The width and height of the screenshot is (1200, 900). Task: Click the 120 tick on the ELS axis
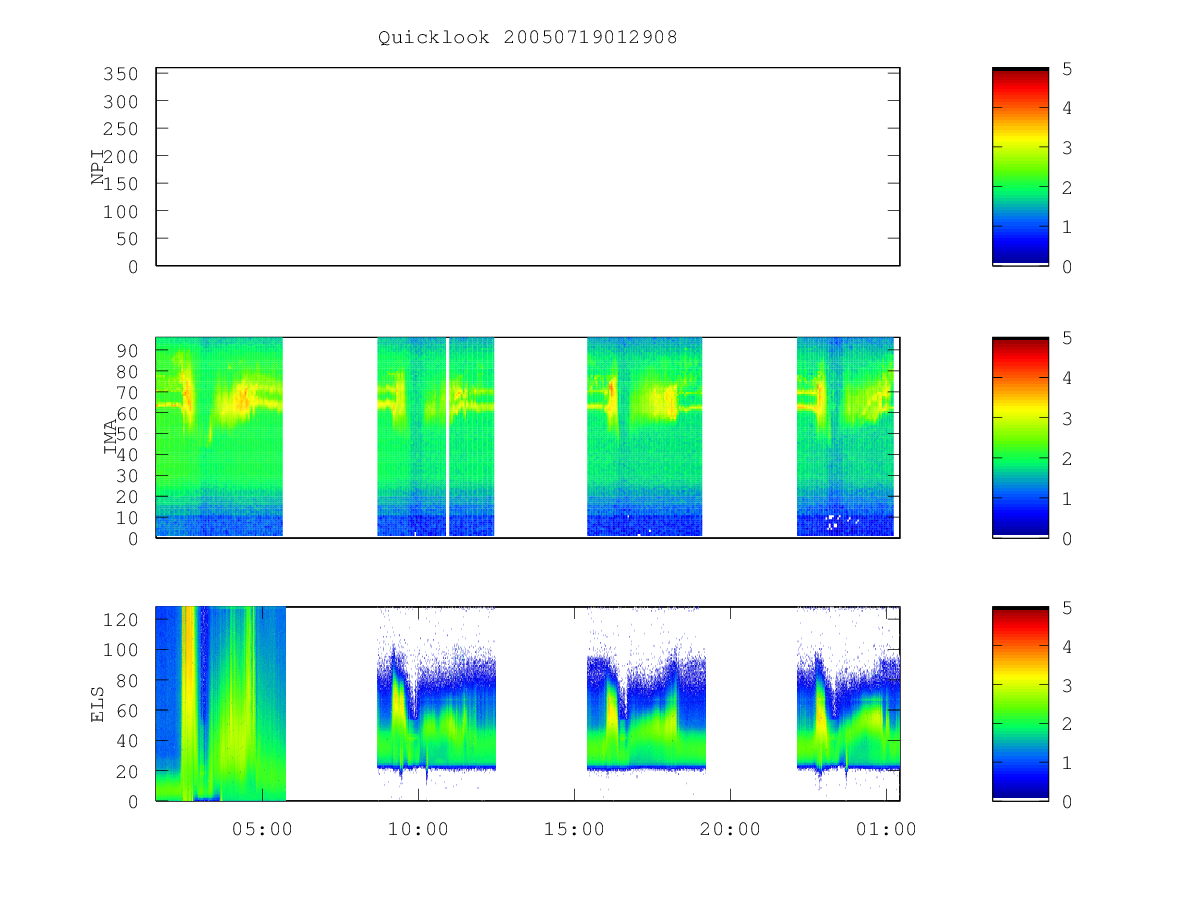[122, 620]
